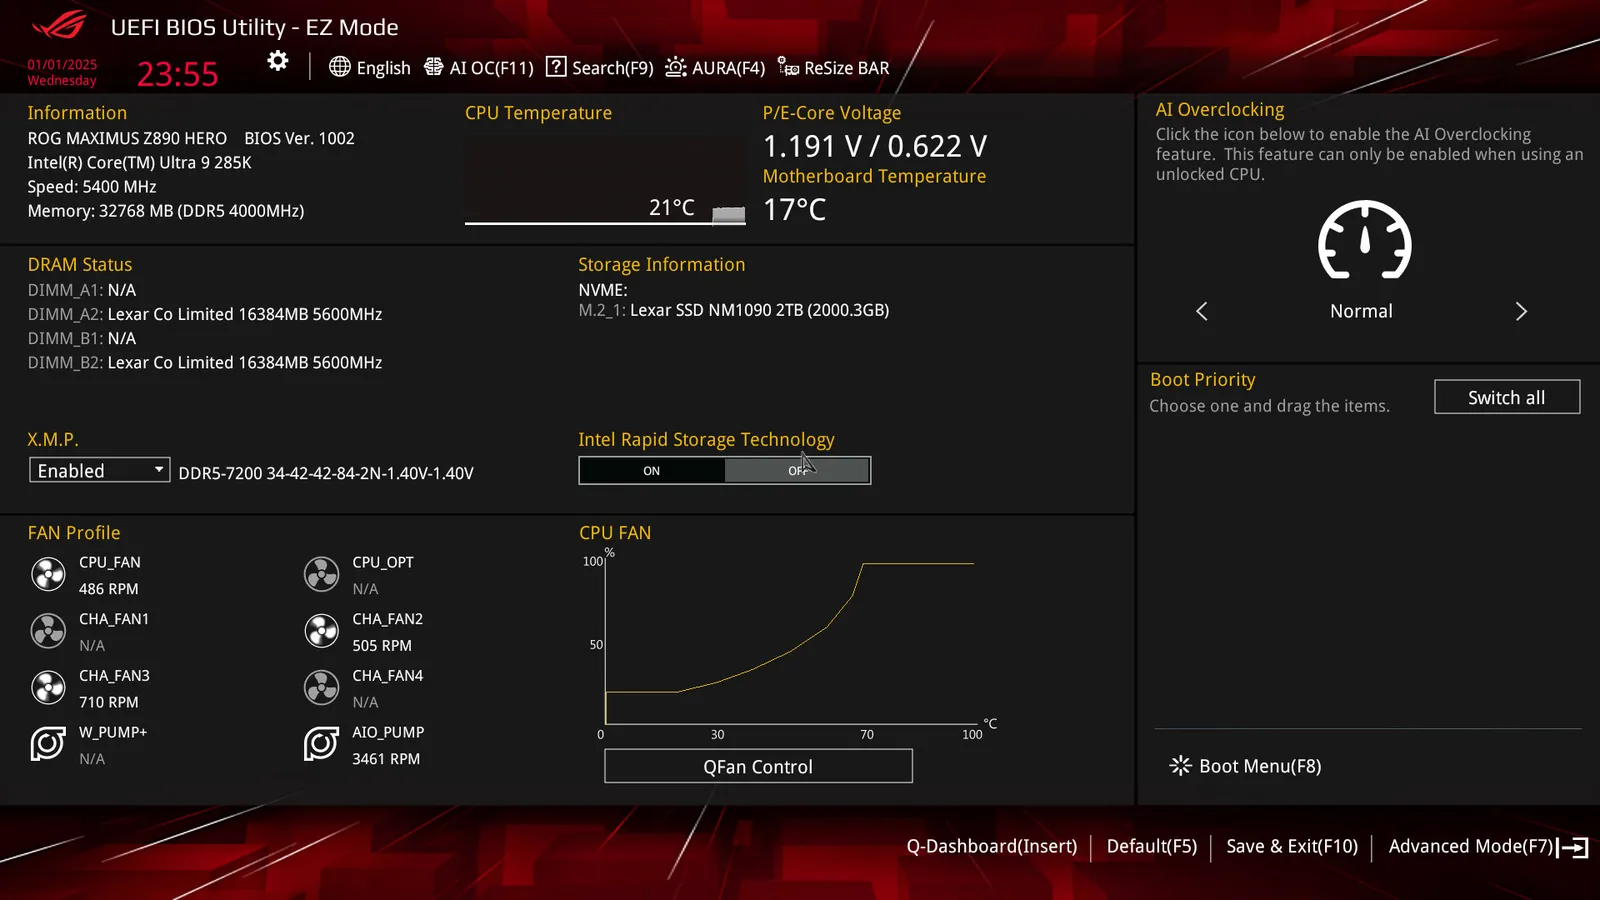The width and height of the screenshot is (1600, 900).
Task: Click the CPU_OPT fan icon
Action: (321, 574)
